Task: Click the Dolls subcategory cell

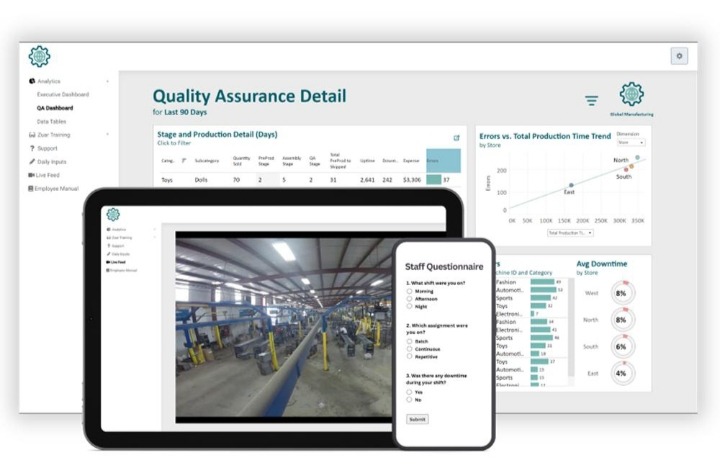Action: (x=201, y=180)
